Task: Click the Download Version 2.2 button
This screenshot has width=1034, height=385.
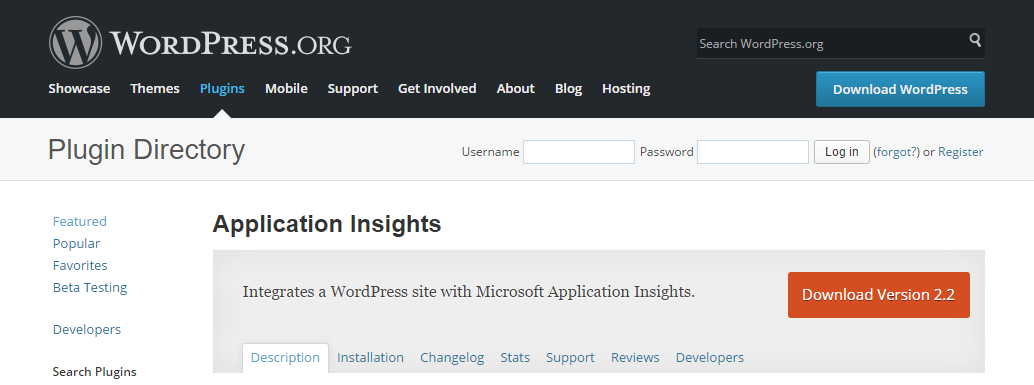Action: click(x=878, y=295)
